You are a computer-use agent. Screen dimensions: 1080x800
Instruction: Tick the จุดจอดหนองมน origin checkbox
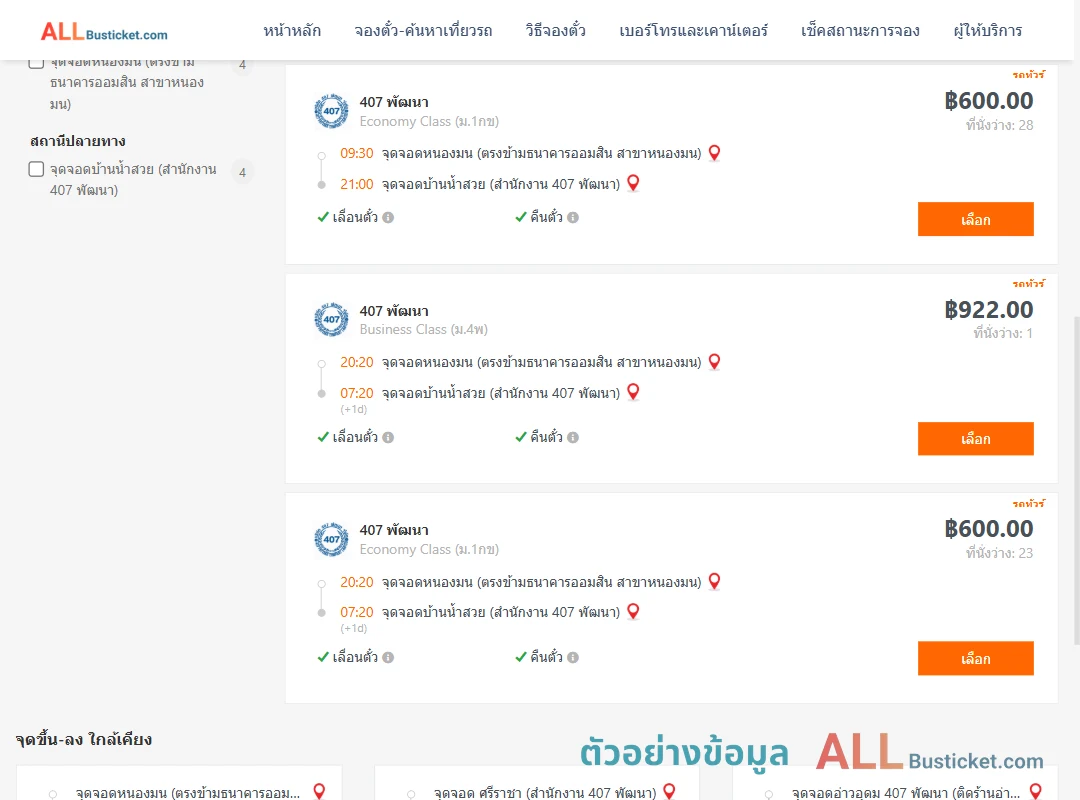pos(37,62)
